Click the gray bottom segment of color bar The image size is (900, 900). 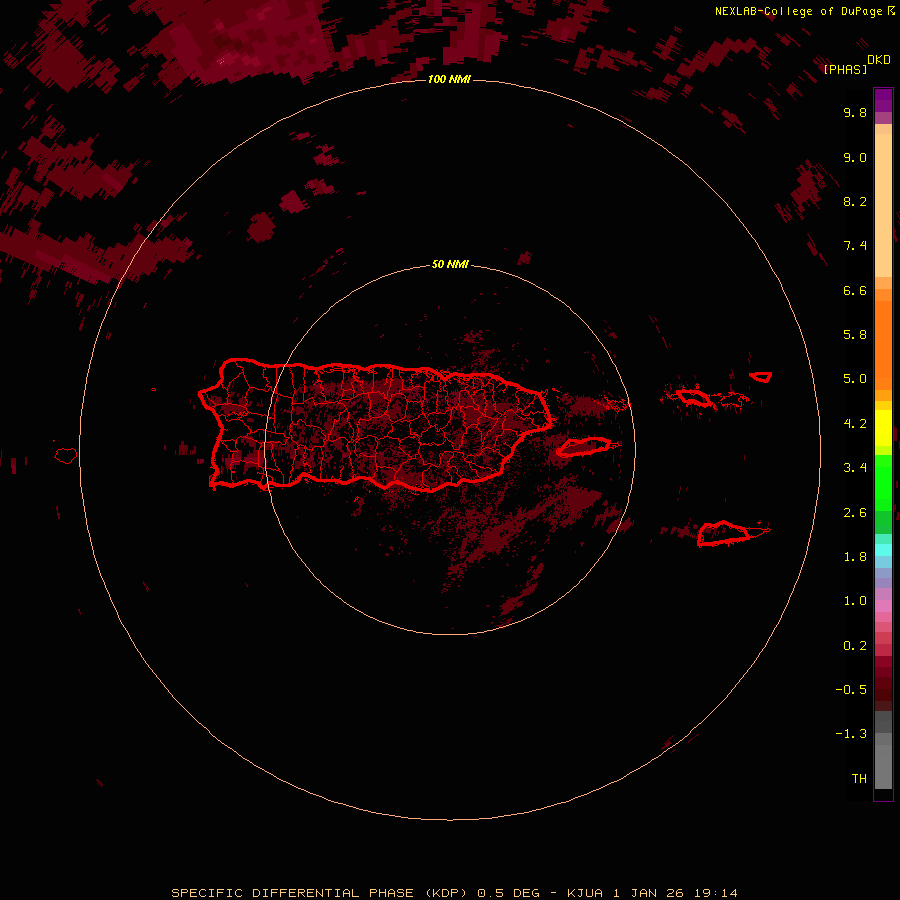point(883,766)
